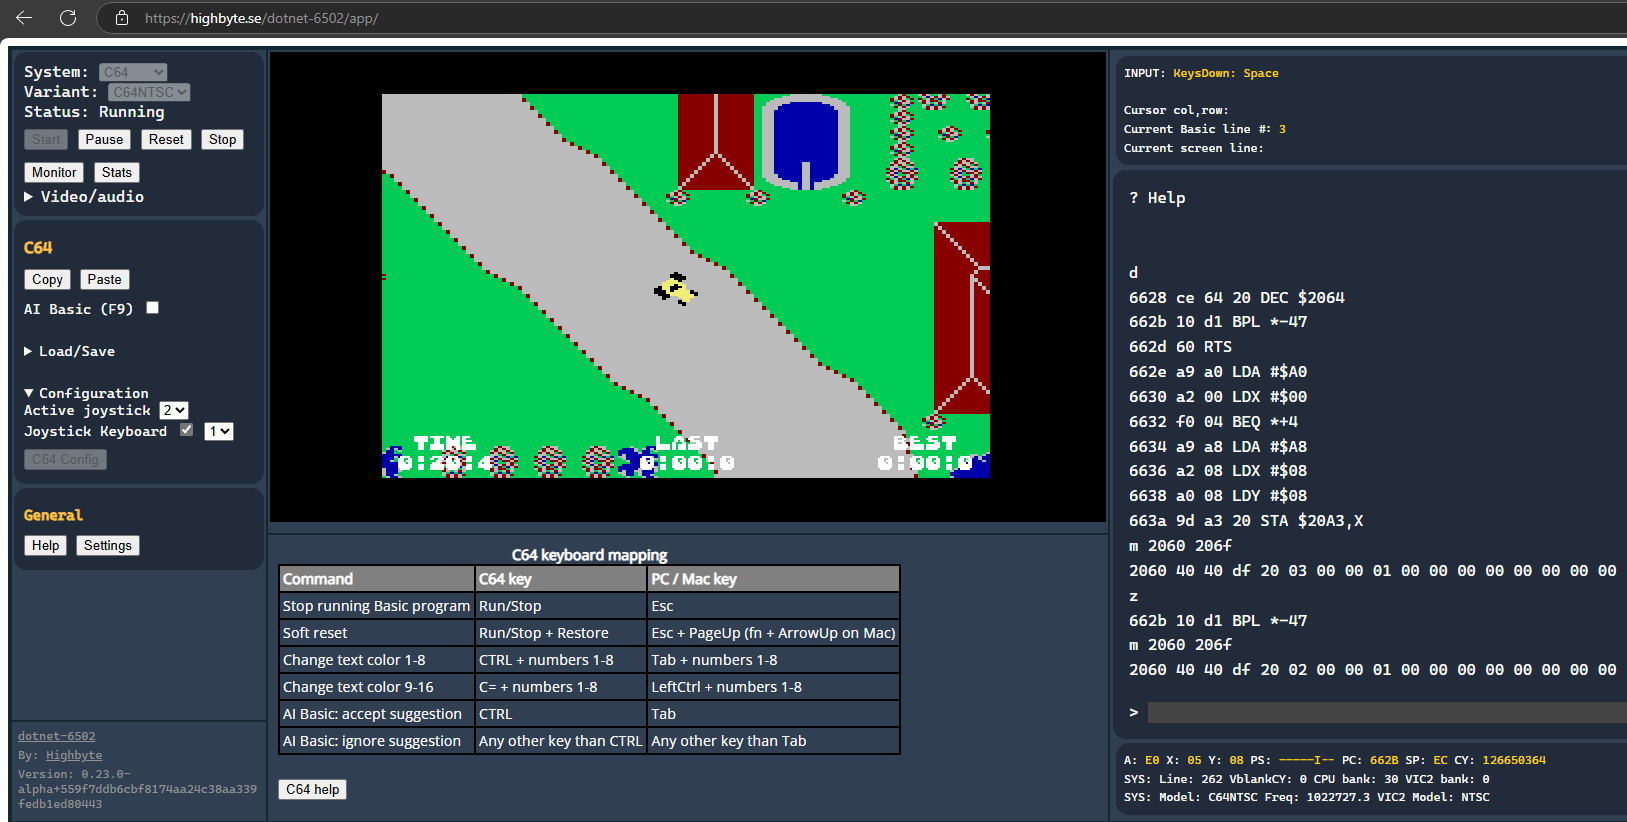Expand the Load/Save section

(x=70, y=351)
